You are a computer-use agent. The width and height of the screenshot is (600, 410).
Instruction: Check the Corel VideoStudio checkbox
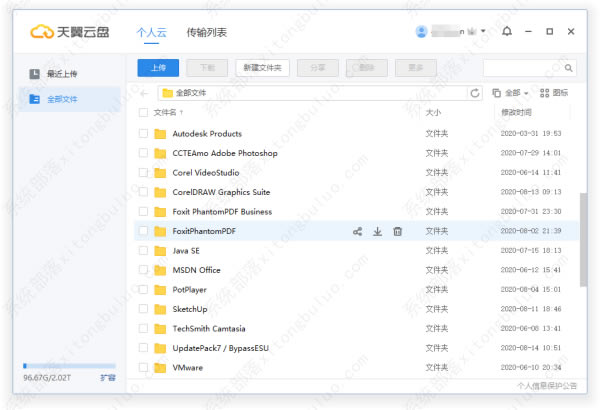tap(143, 172)
